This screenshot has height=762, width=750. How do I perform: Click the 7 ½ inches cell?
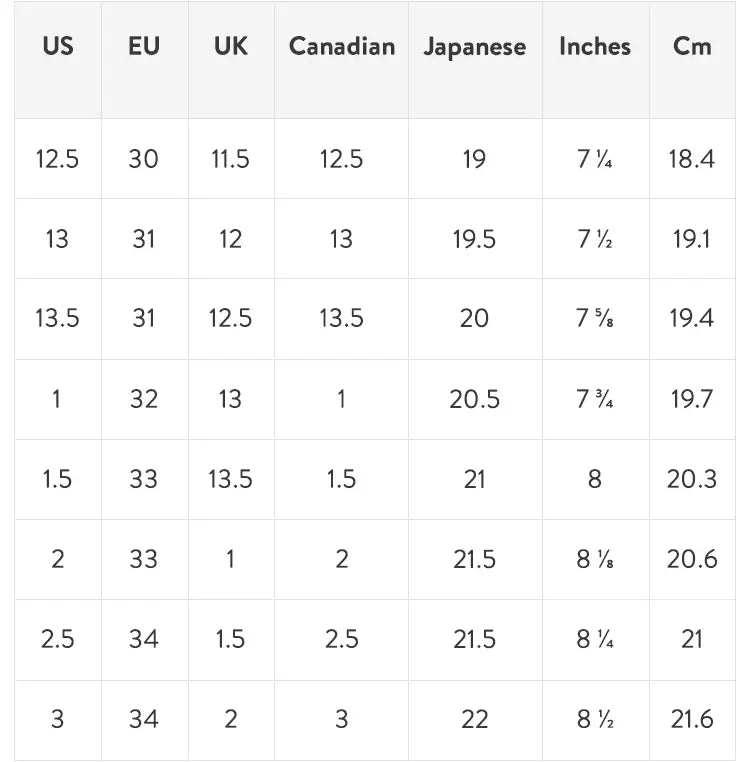click(595, 239)
